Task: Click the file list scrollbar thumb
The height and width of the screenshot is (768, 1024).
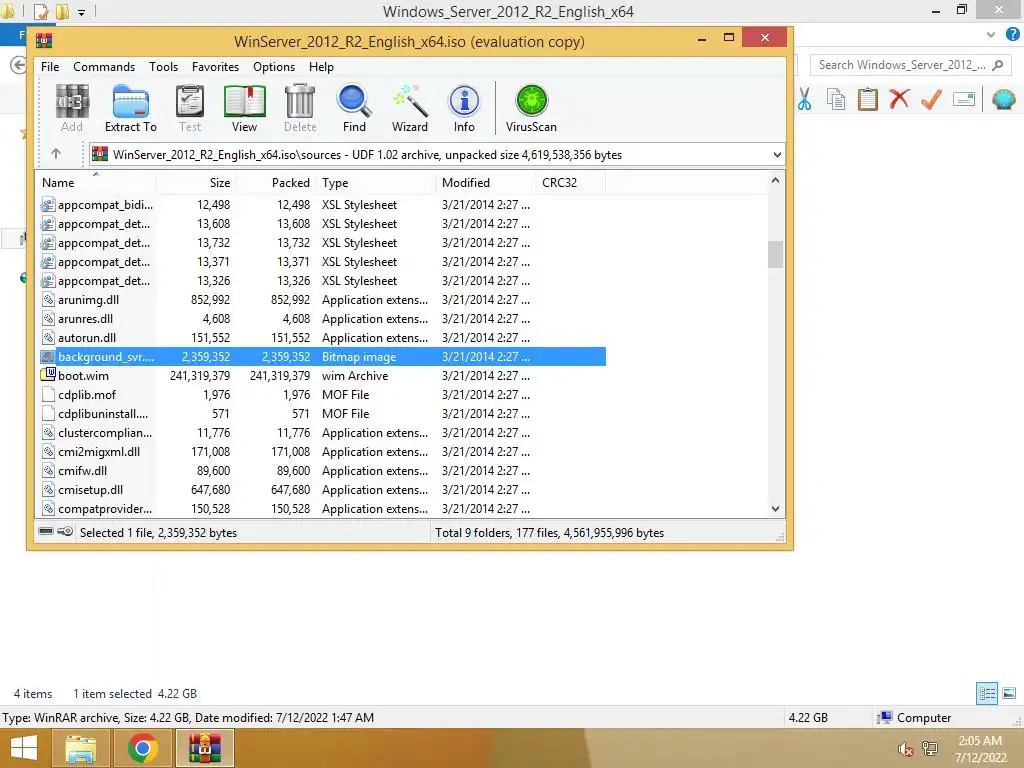Action: pos(775,254)
